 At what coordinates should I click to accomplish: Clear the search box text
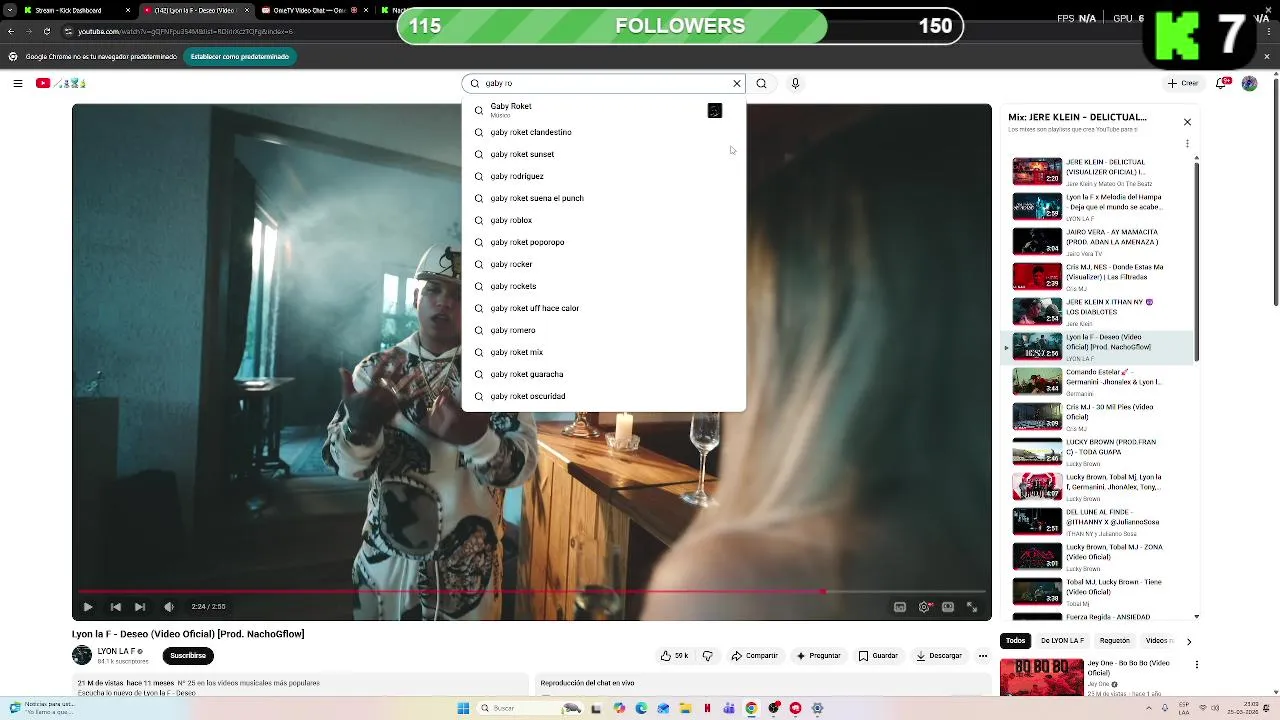737,84
